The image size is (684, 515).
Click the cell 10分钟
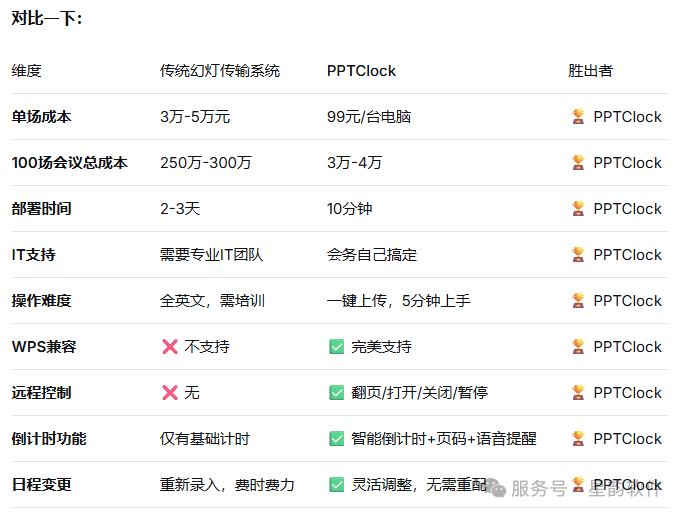point(349,209)
